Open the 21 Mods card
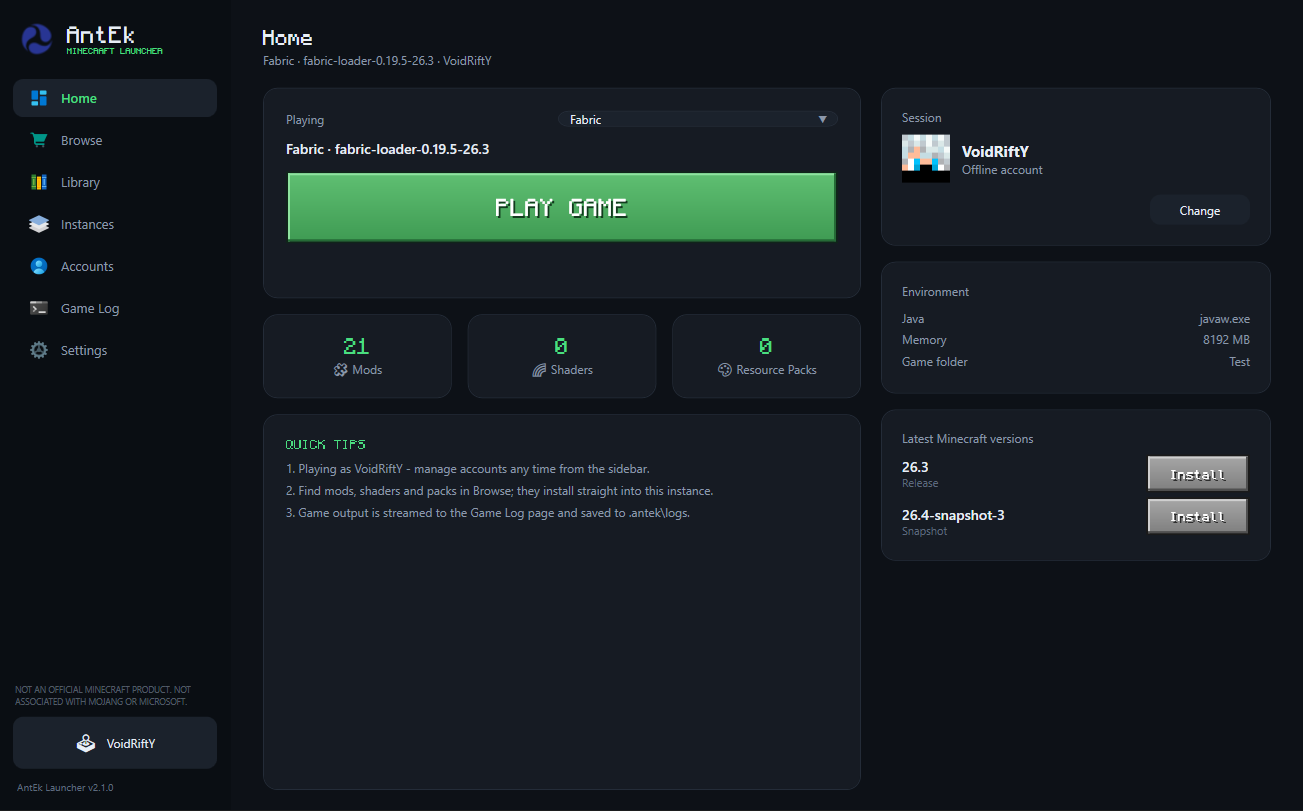 (357, 356)
